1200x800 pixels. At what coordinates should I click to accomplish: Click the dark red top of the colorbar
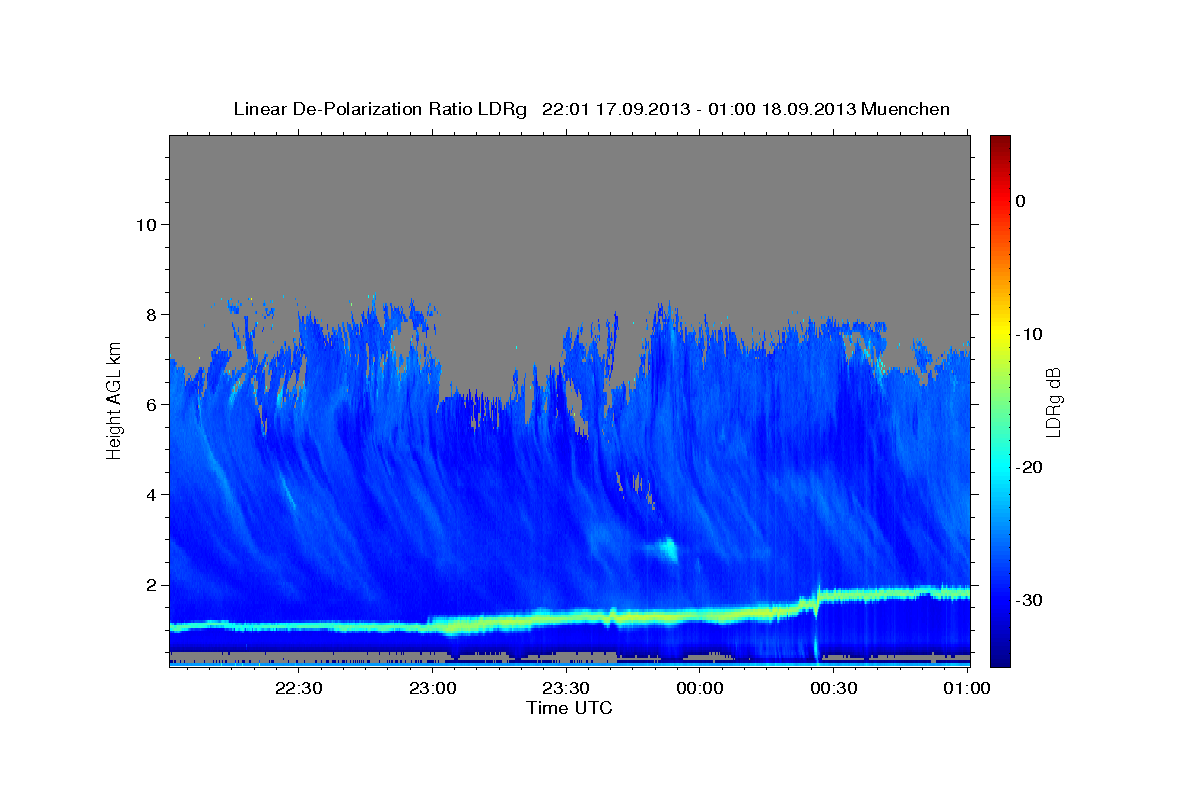(x=1000, y=143)
